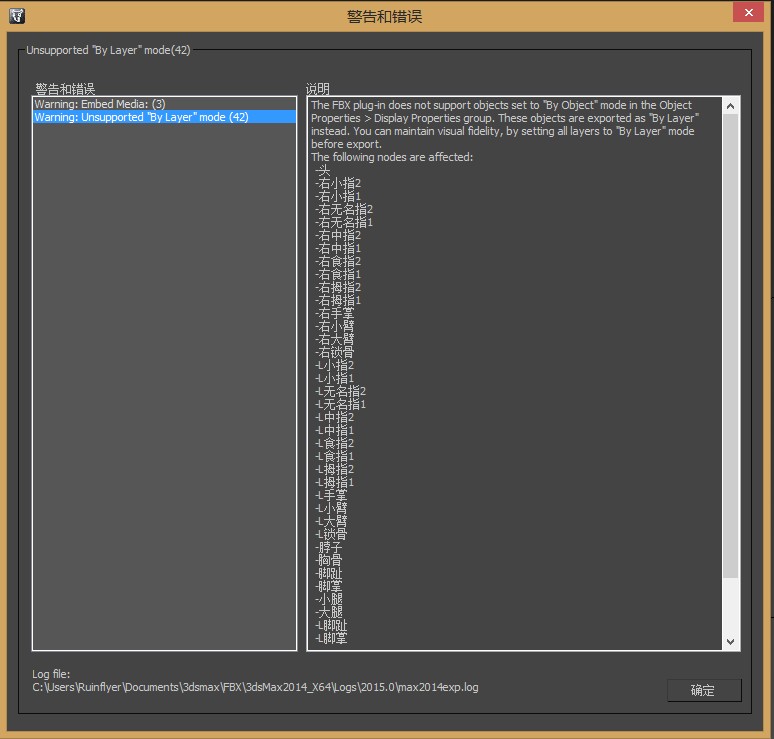Click the 'The following nodes are affected:' line
774x739 pixels.
click(x=392, y=157)
